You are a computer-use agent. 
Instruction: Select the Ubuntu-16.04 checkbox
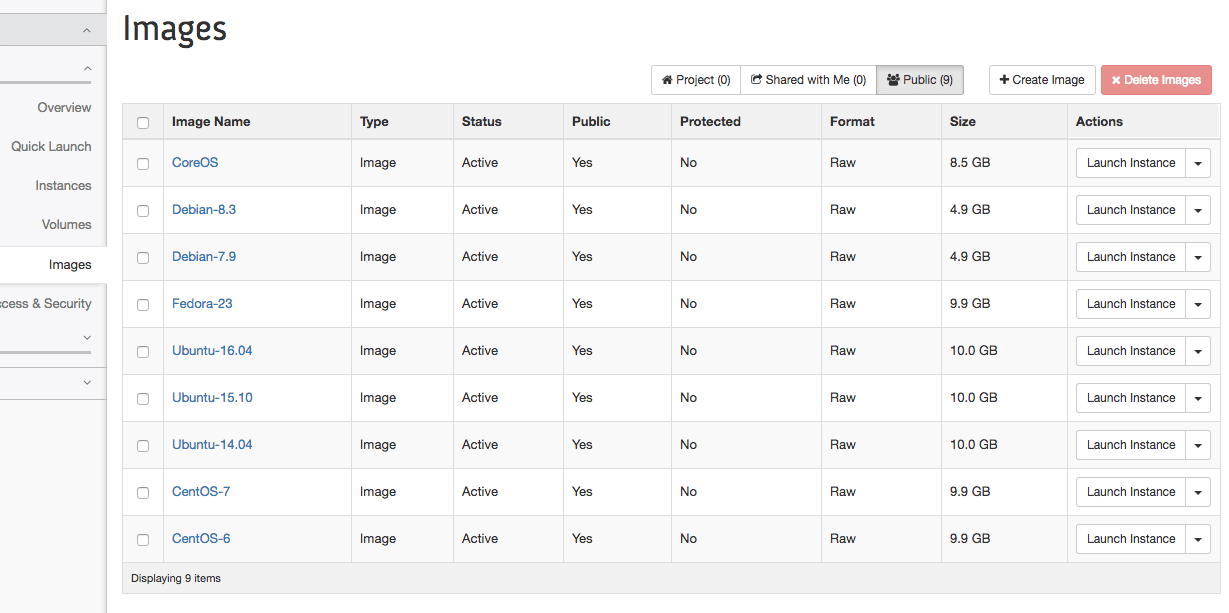pyautogui.click(x=143, y=352)
